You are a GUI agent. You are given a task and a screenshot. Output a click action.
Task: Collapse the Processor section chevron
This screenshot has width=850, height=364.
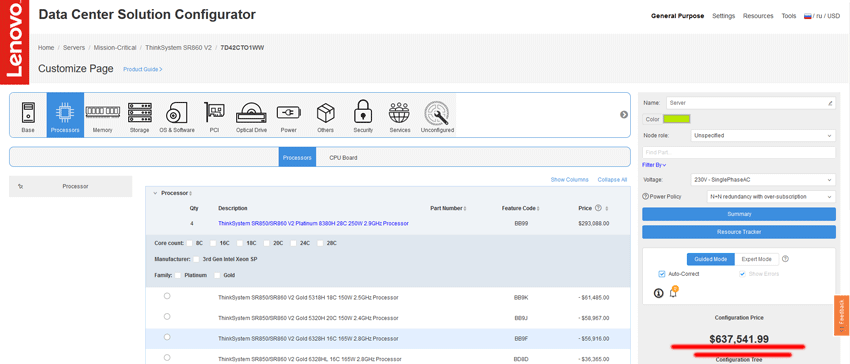click(x=155, y=193)
